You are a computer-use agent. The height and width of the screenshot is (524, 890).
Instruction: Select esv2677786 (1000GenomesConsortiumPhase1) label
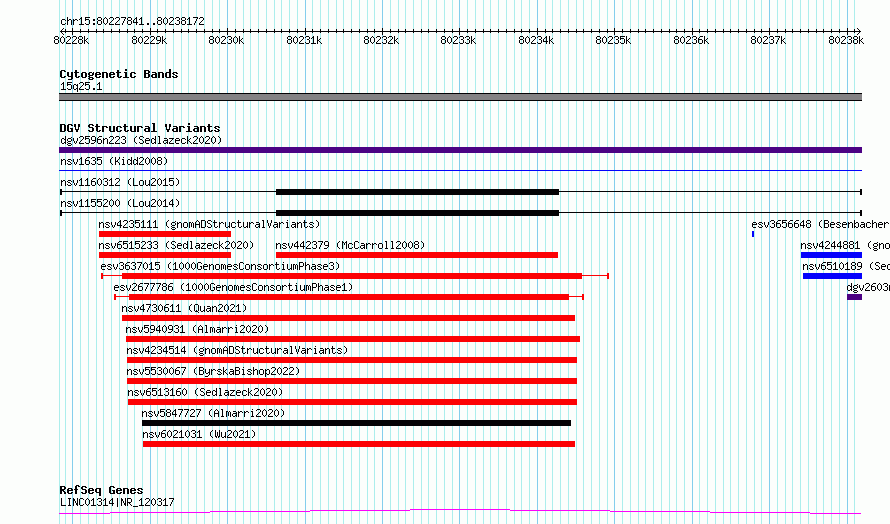pos(233,287)
